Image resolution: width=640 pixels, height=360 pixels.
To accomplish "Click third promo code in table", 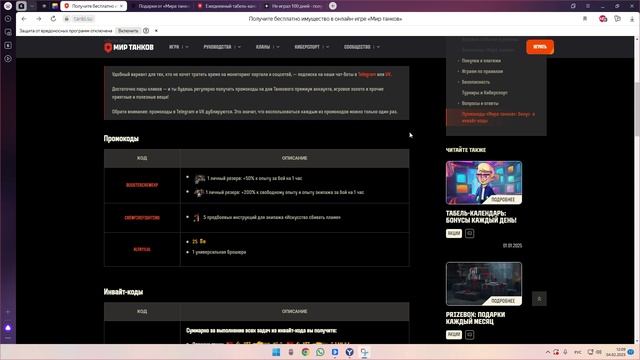I will pyautogui.click(x=142, y=249).
